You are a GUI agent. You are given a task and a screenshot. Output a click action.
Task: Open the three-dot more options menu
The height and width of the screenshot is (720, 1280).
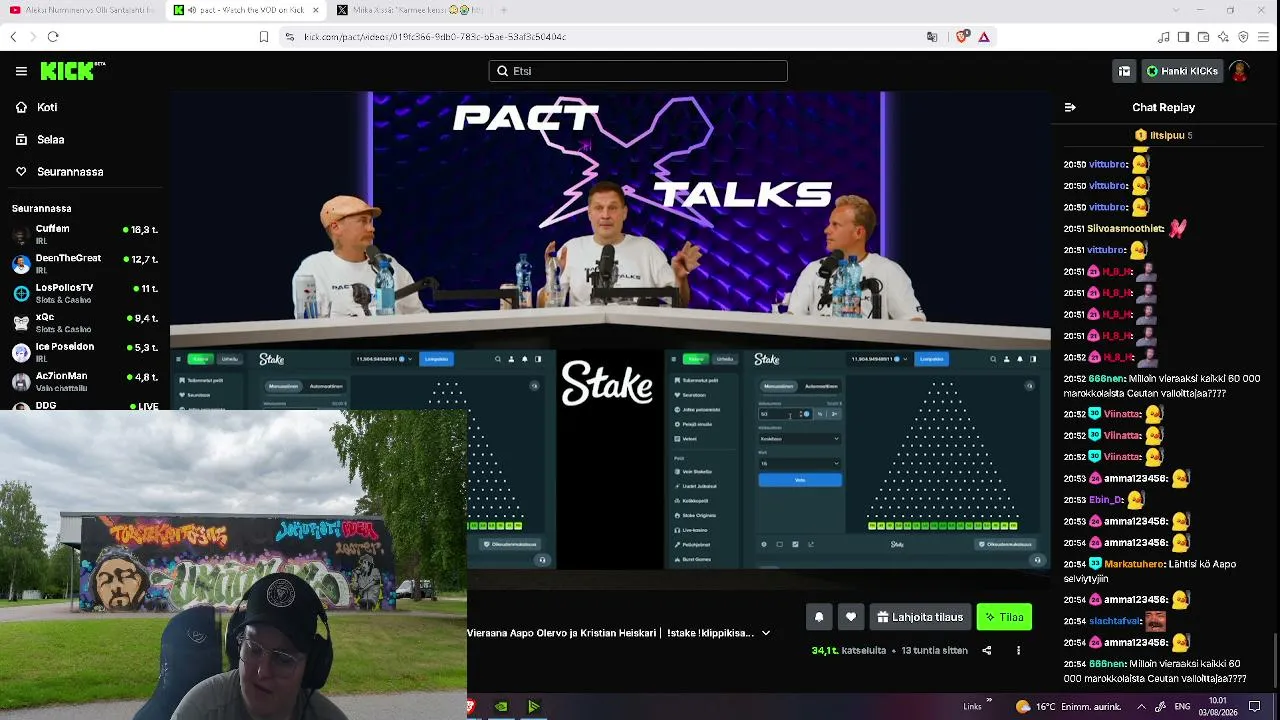(1018, 650)
